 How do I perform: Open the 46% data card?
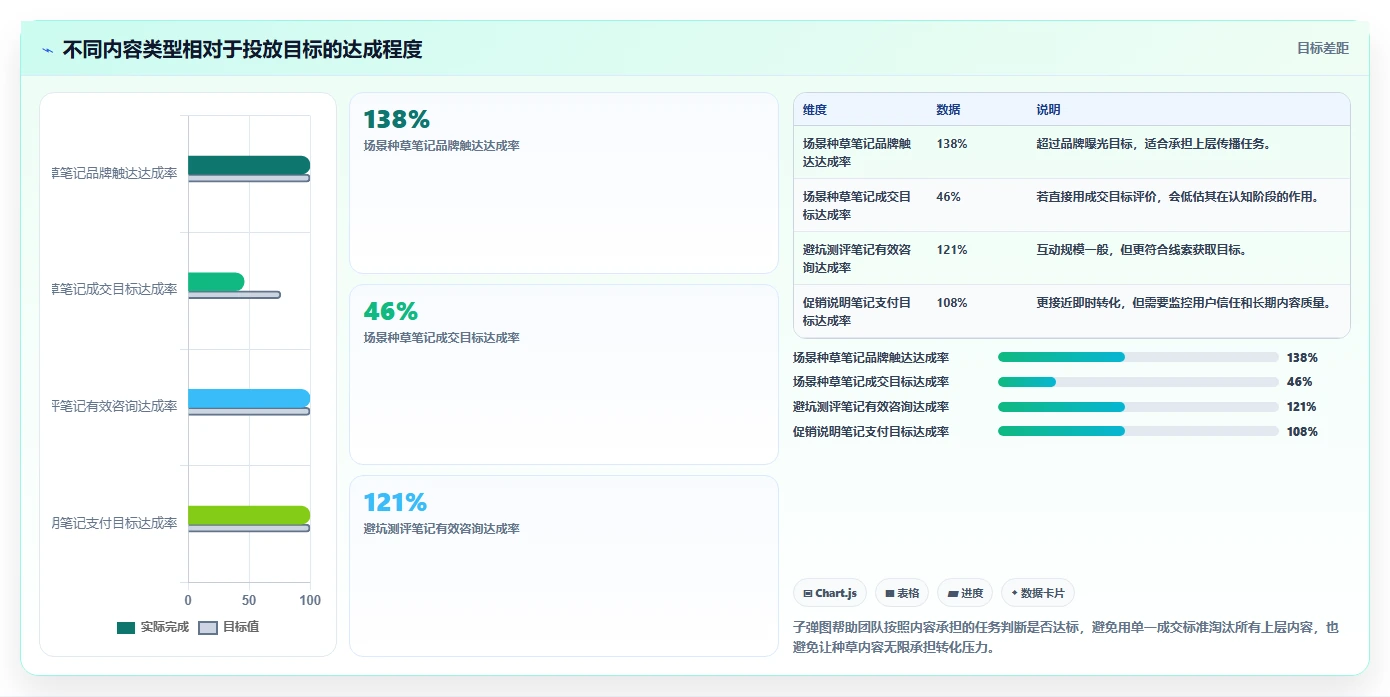click(x=564, y=374)
